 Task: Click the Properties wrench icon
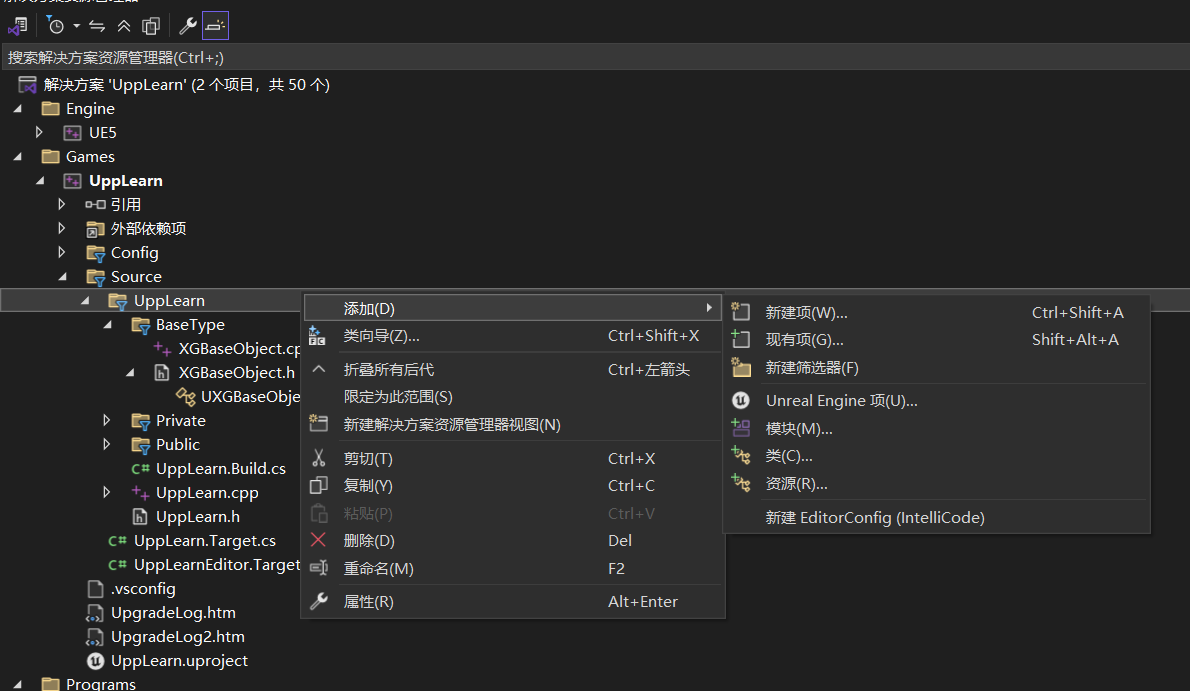tap(187, 25)
